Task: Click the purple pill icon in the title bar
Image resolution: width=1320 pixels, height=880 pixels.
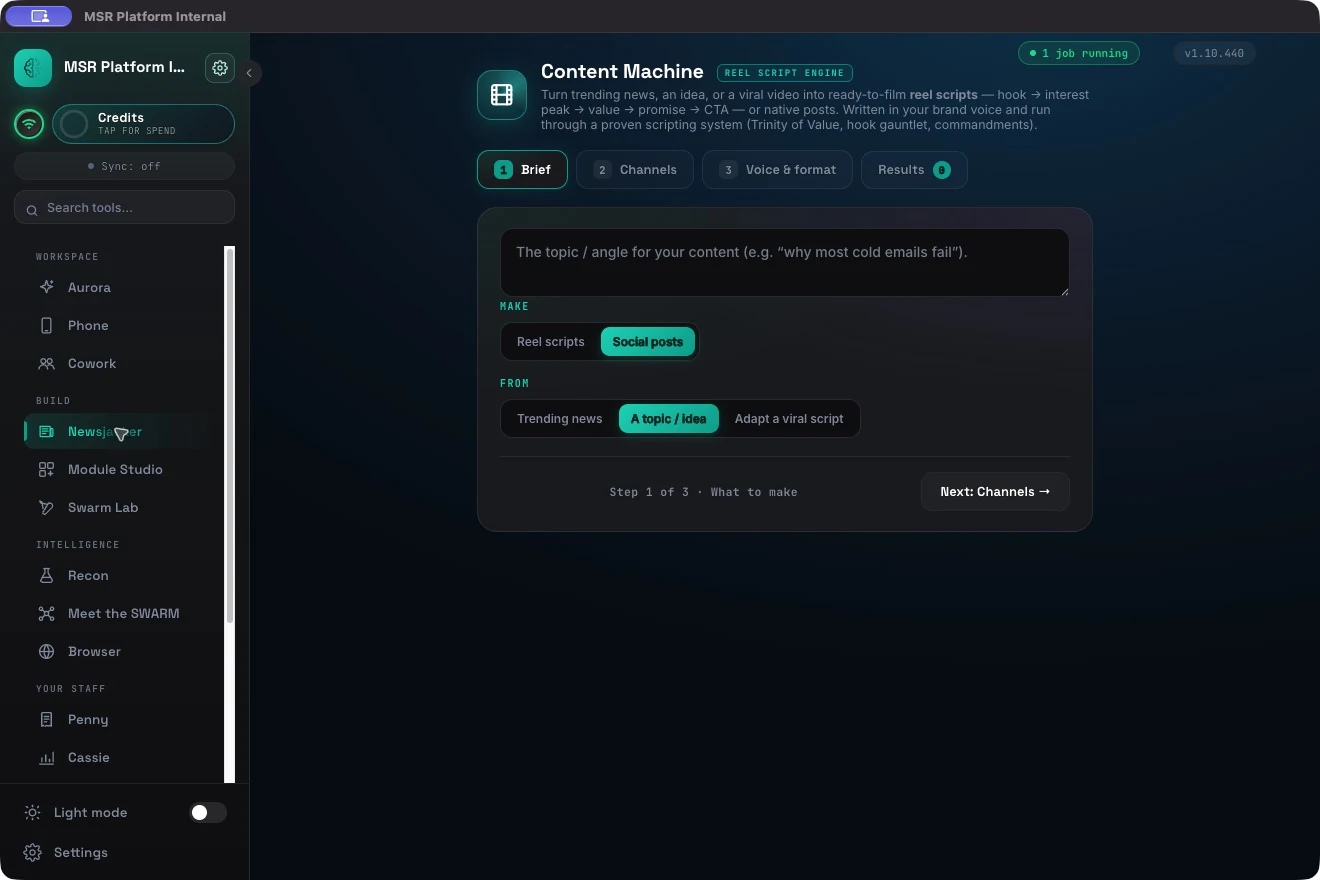Action: [x=39, y=16]
